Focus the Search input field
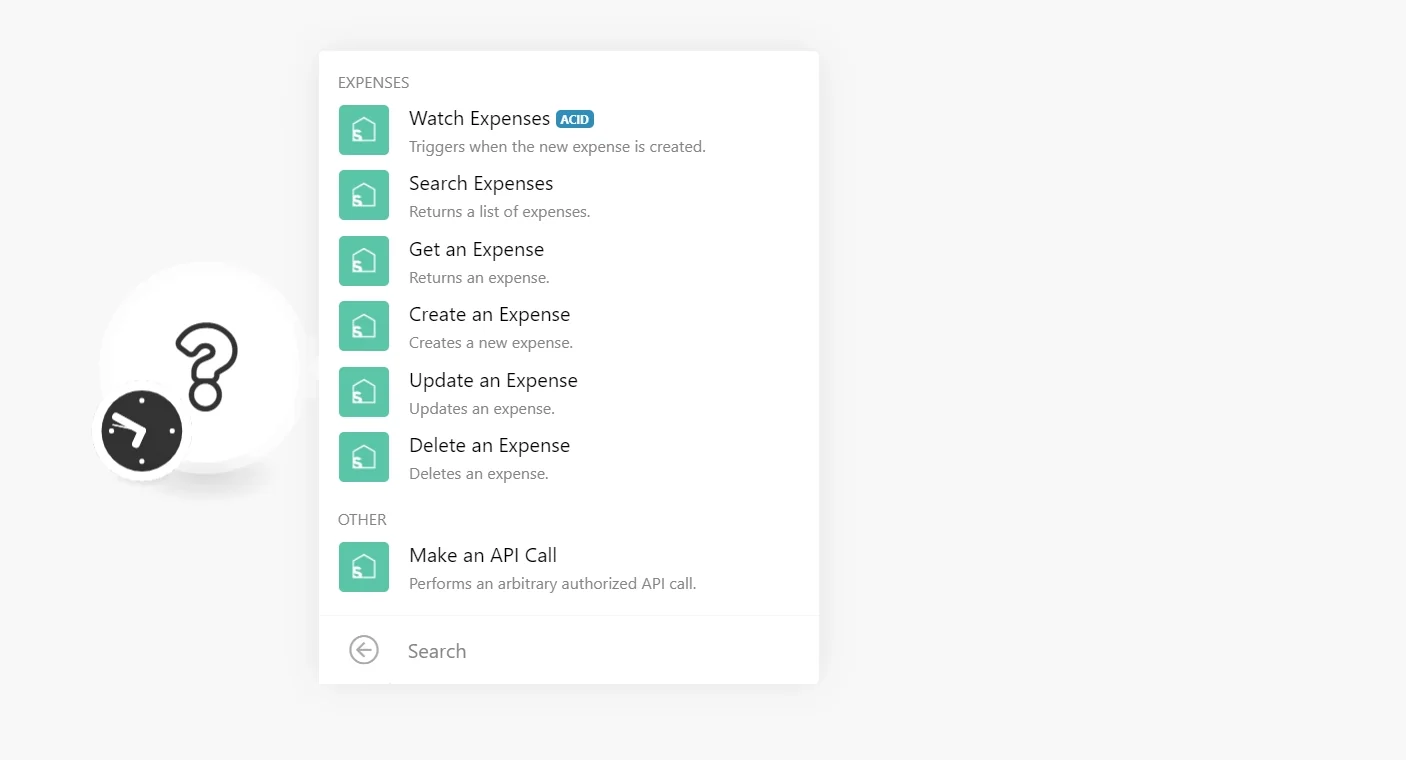The image size is (1406, 760). coord(600,651)
